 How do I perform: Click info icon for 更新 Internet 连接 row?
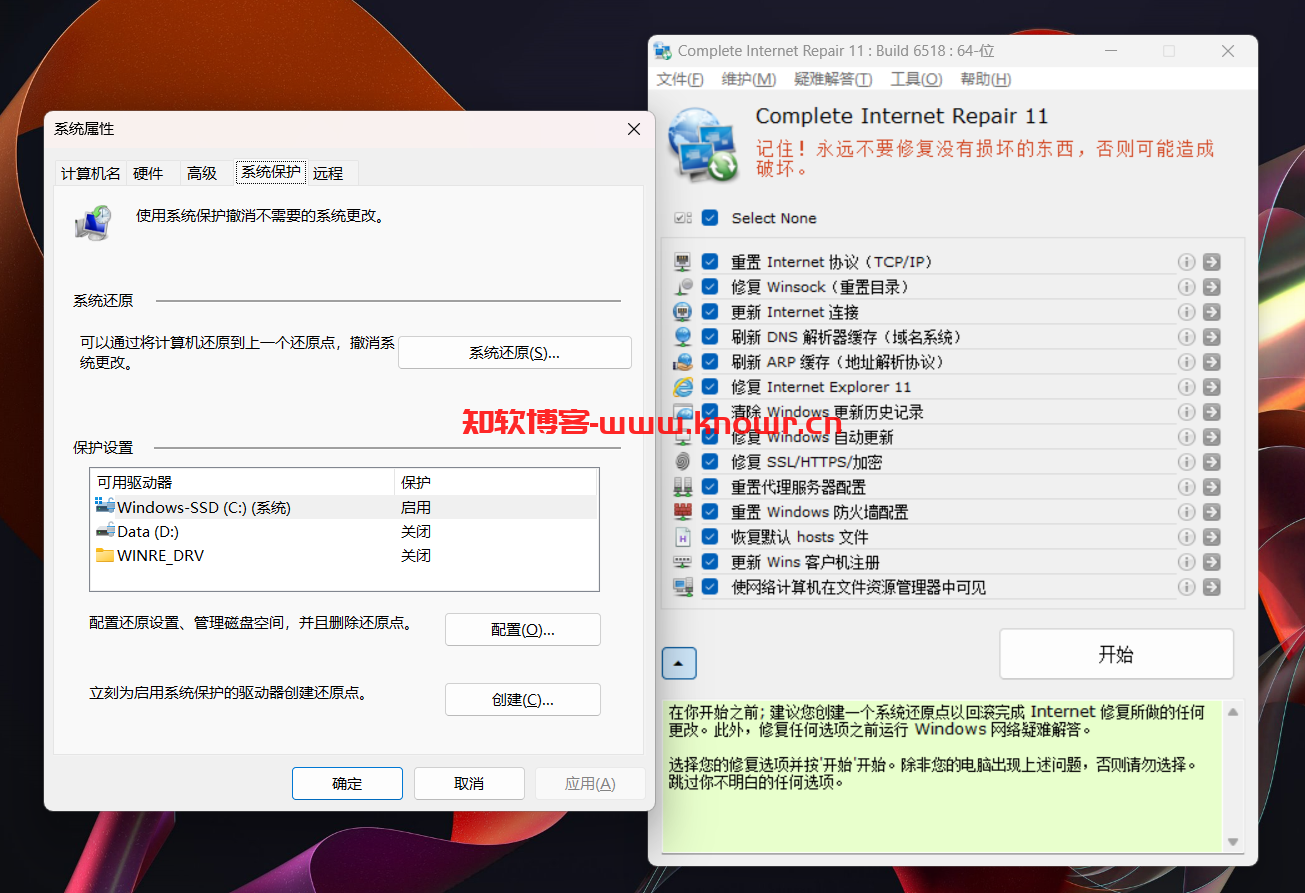1187,312
